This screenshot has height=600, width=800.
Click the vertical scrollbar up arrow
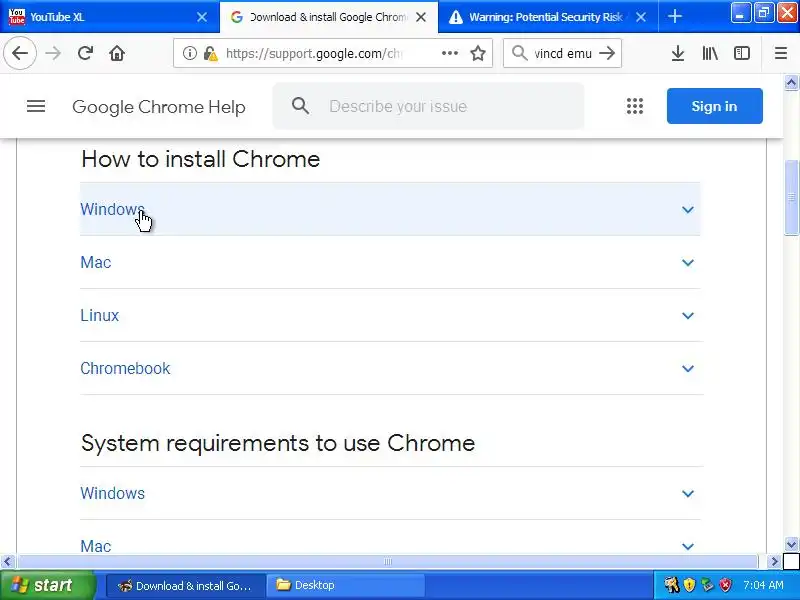[x=791, y=82]
